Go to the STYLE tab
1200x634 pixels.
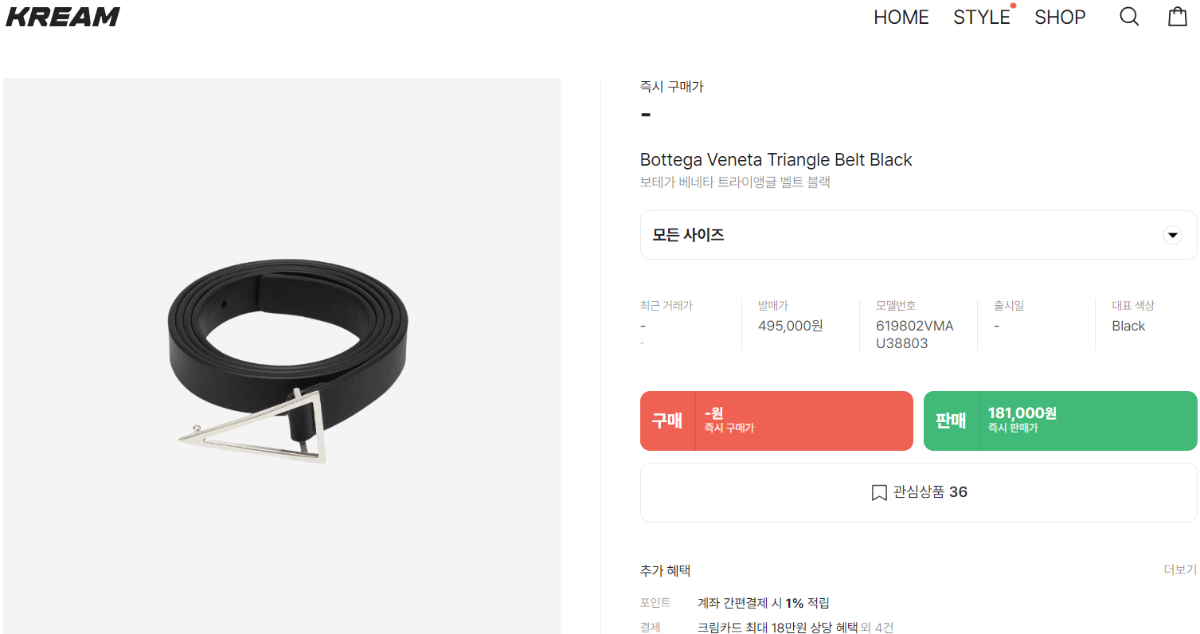coord(981,17)
